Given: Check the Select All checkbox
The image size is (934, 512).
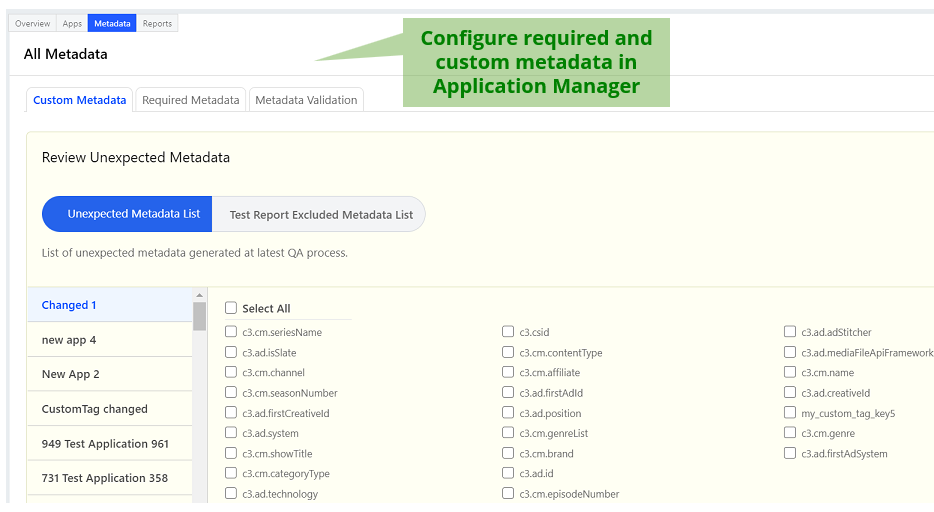Looking at the screenshot, I should click(x=232, y=309).
